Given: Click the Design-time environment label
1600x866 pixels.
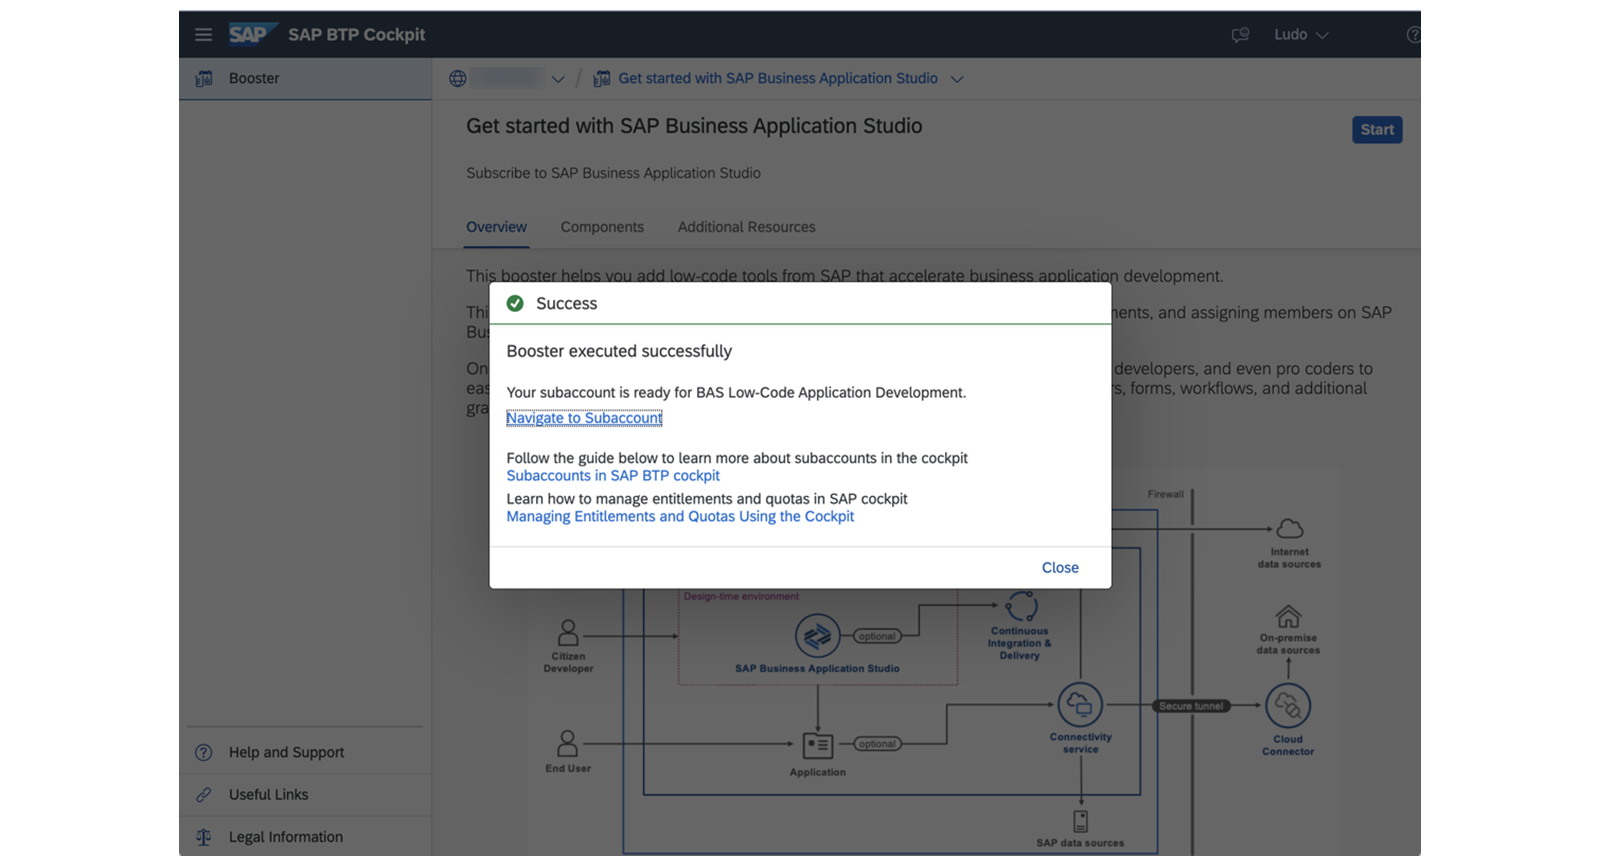Looking at the screenshot, I should [741, 597].
